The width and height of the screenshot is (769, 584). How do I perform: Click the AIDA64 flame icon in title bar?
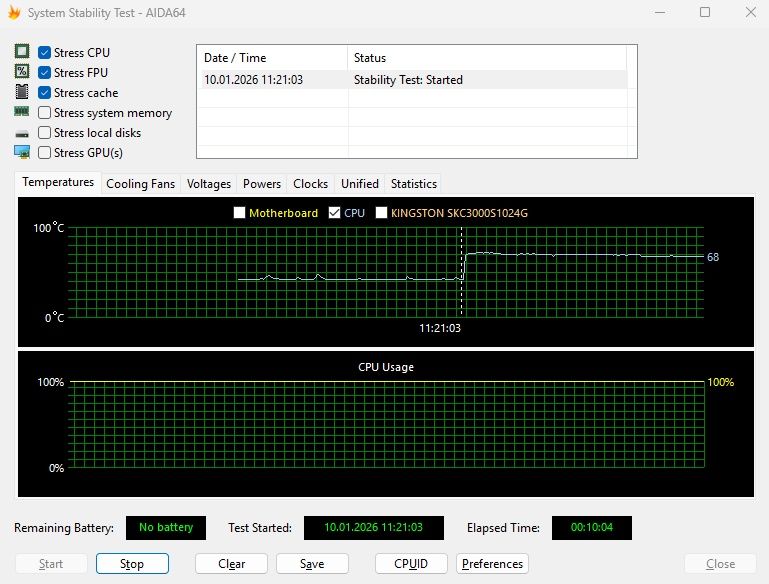pyautogui.click(x=14, y=12)
